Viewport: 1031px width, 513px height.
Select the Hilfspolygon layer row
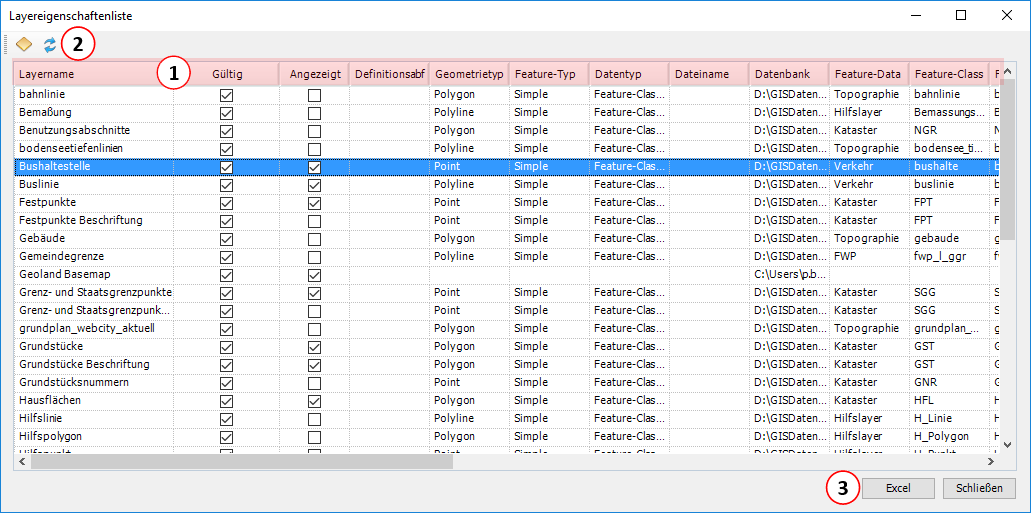click(x=90, y=437)
